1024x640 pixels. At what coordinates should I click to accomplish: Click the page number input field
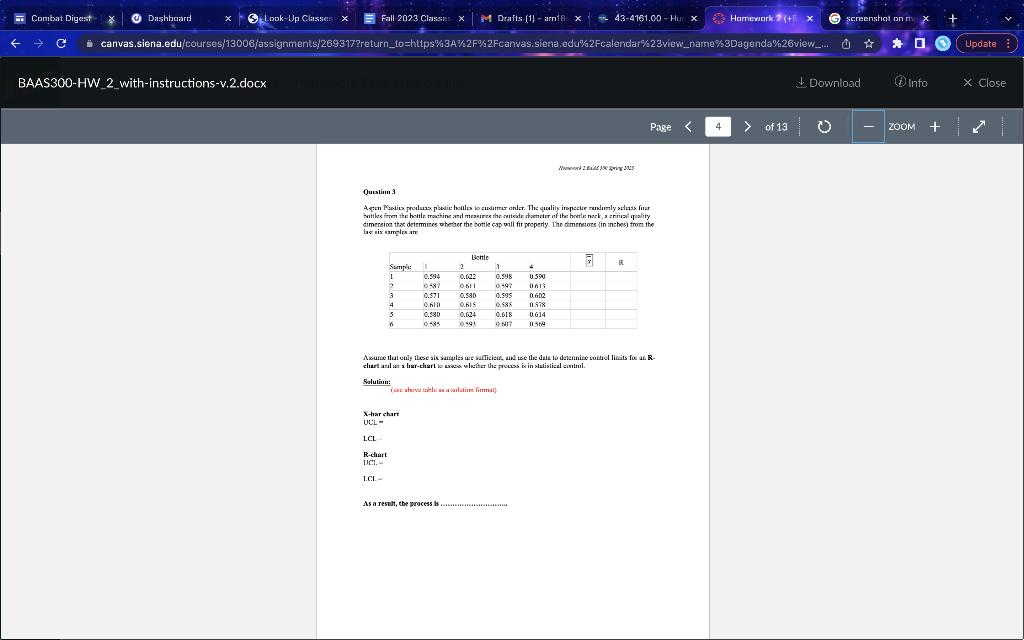click(717, 127)
